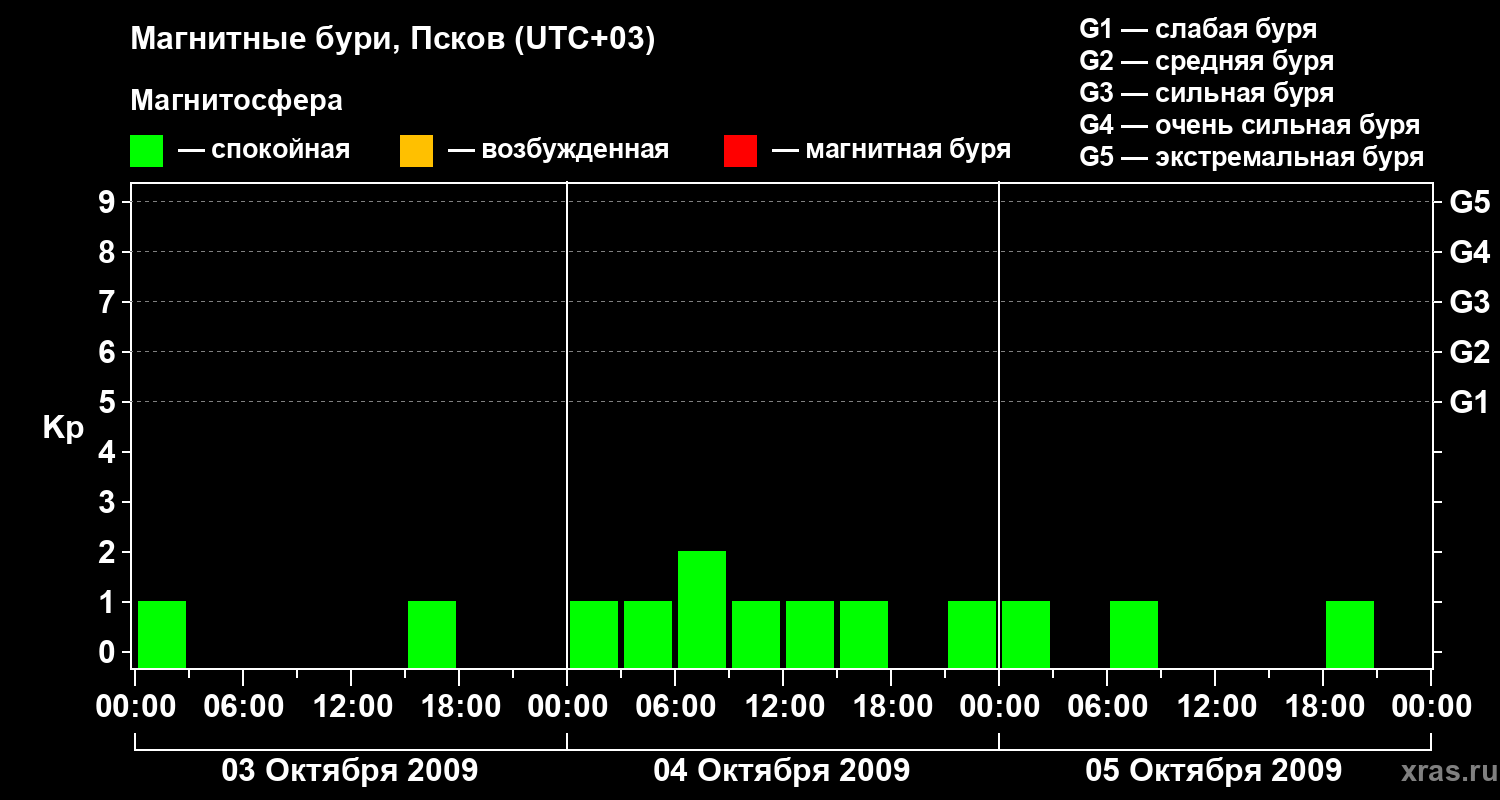Click the 00:00–03:00 bar on 04 Октября
Screen dimensions: 1500x800
tap(594, 634)
